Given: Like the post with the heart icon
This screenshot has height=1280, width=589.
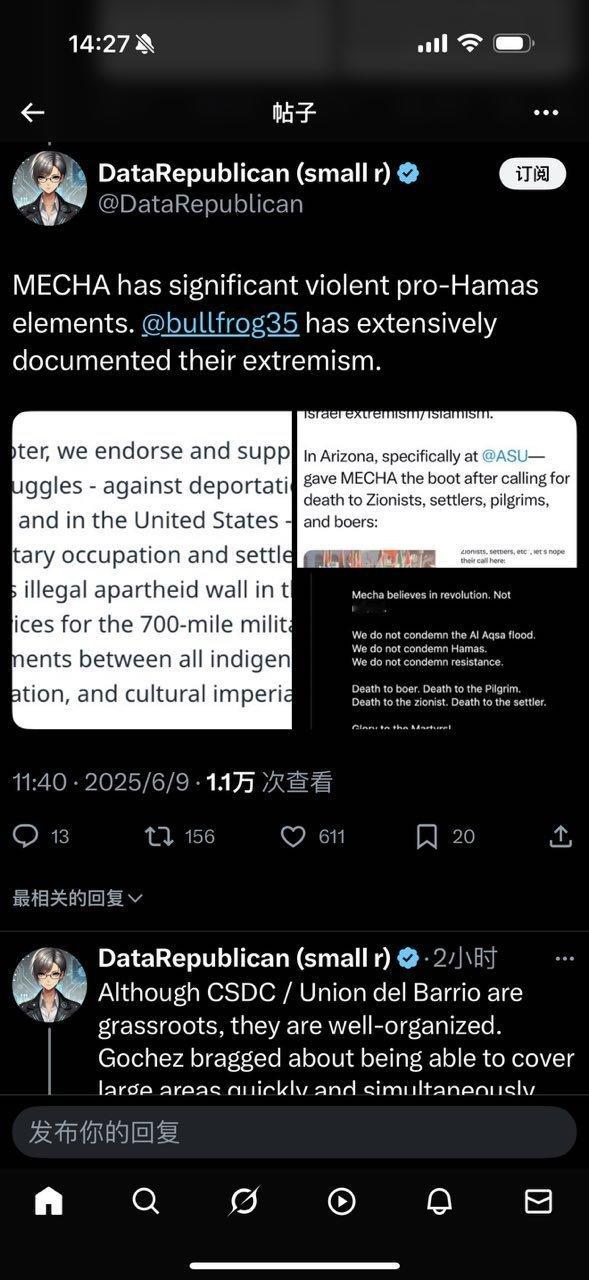Looking at the screenshot, I should 293,836.
